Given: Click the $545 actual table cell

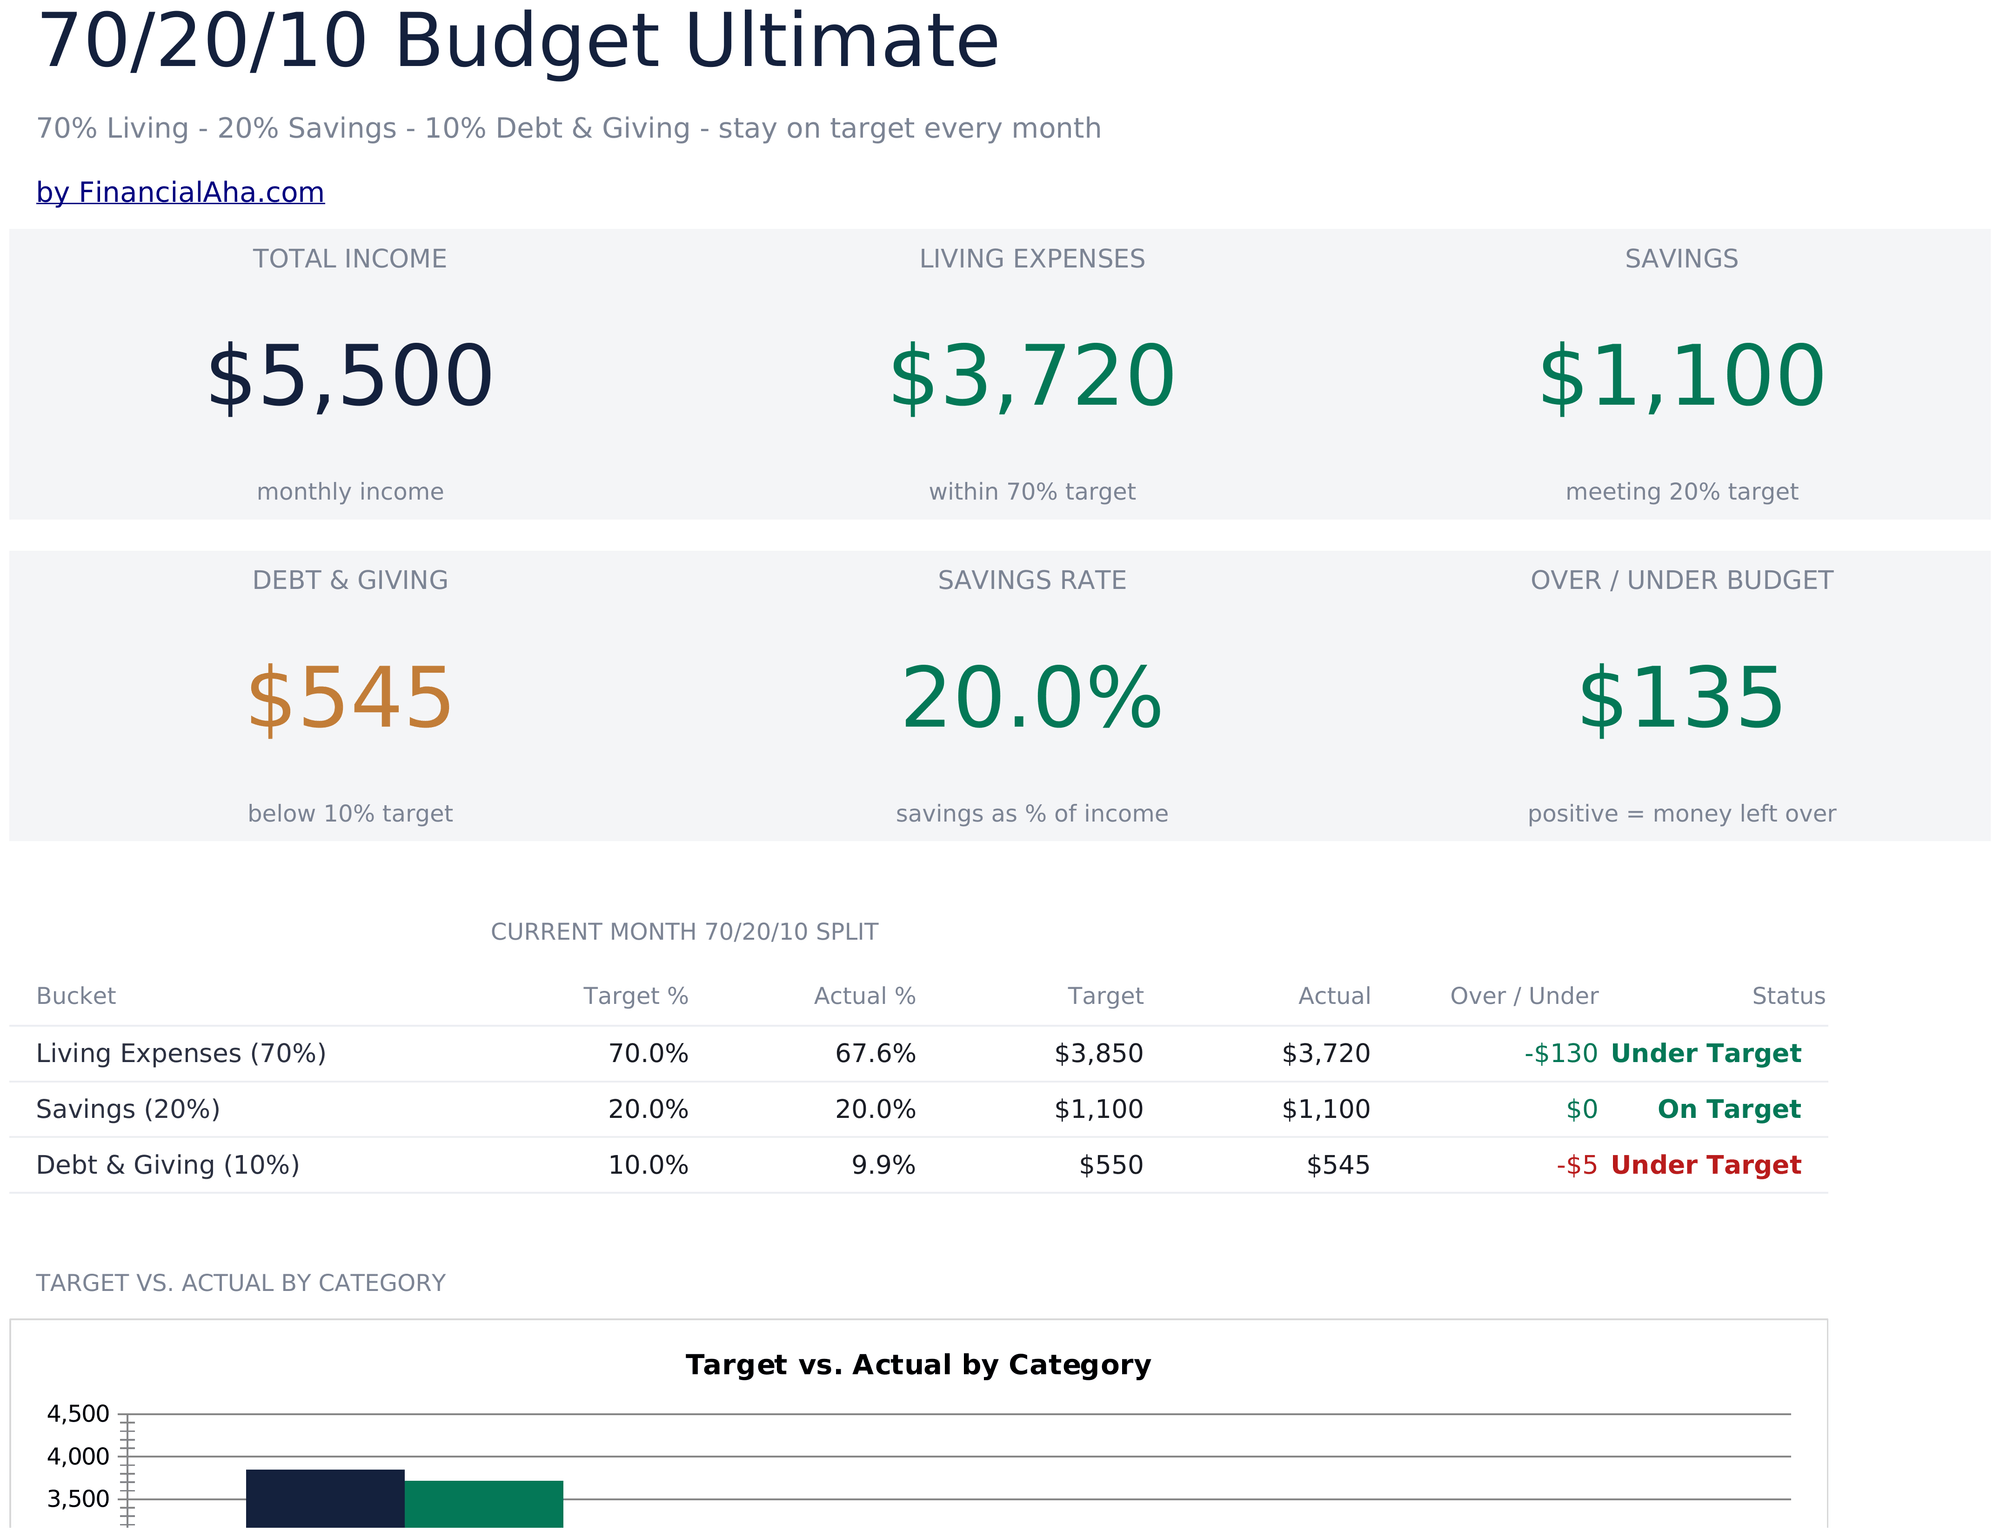Looking at the screenshot, I should pos(1338,1166).
